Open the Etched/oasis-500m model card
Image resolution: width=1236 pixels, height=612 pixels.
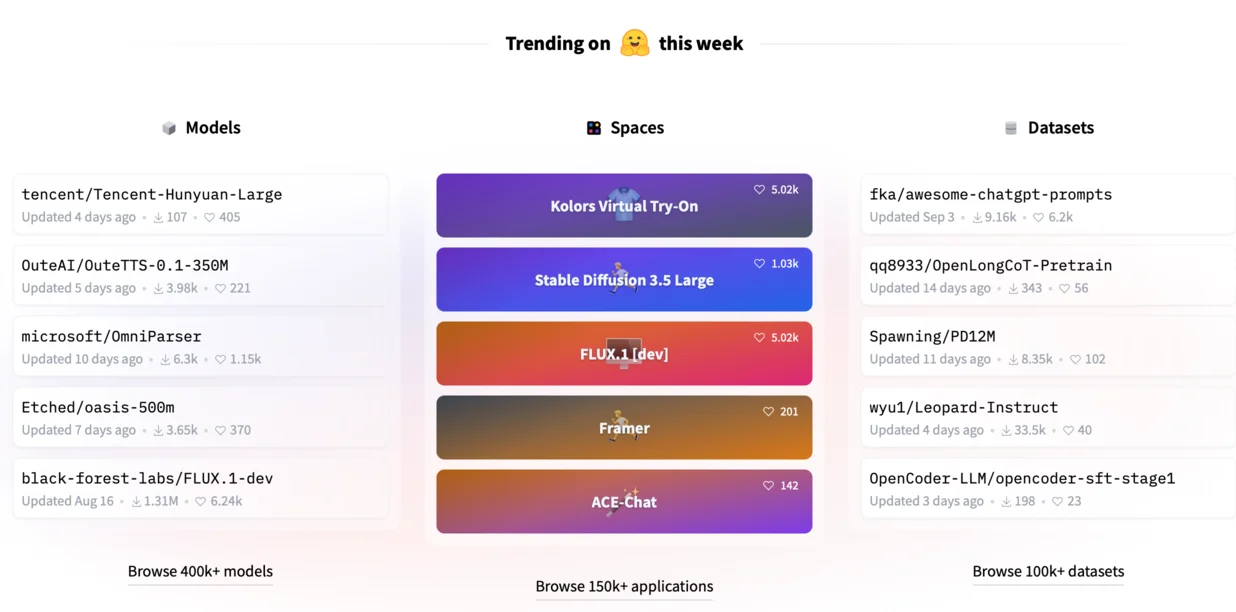tap(98, 408)
